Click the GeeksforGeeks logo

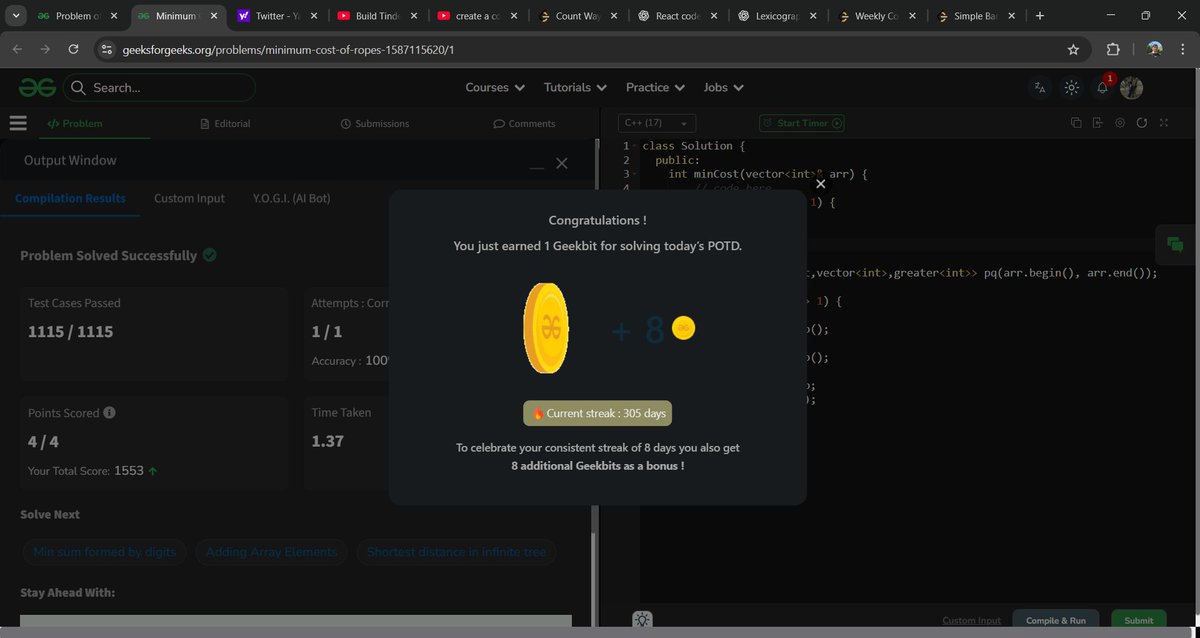click(37, 88)
